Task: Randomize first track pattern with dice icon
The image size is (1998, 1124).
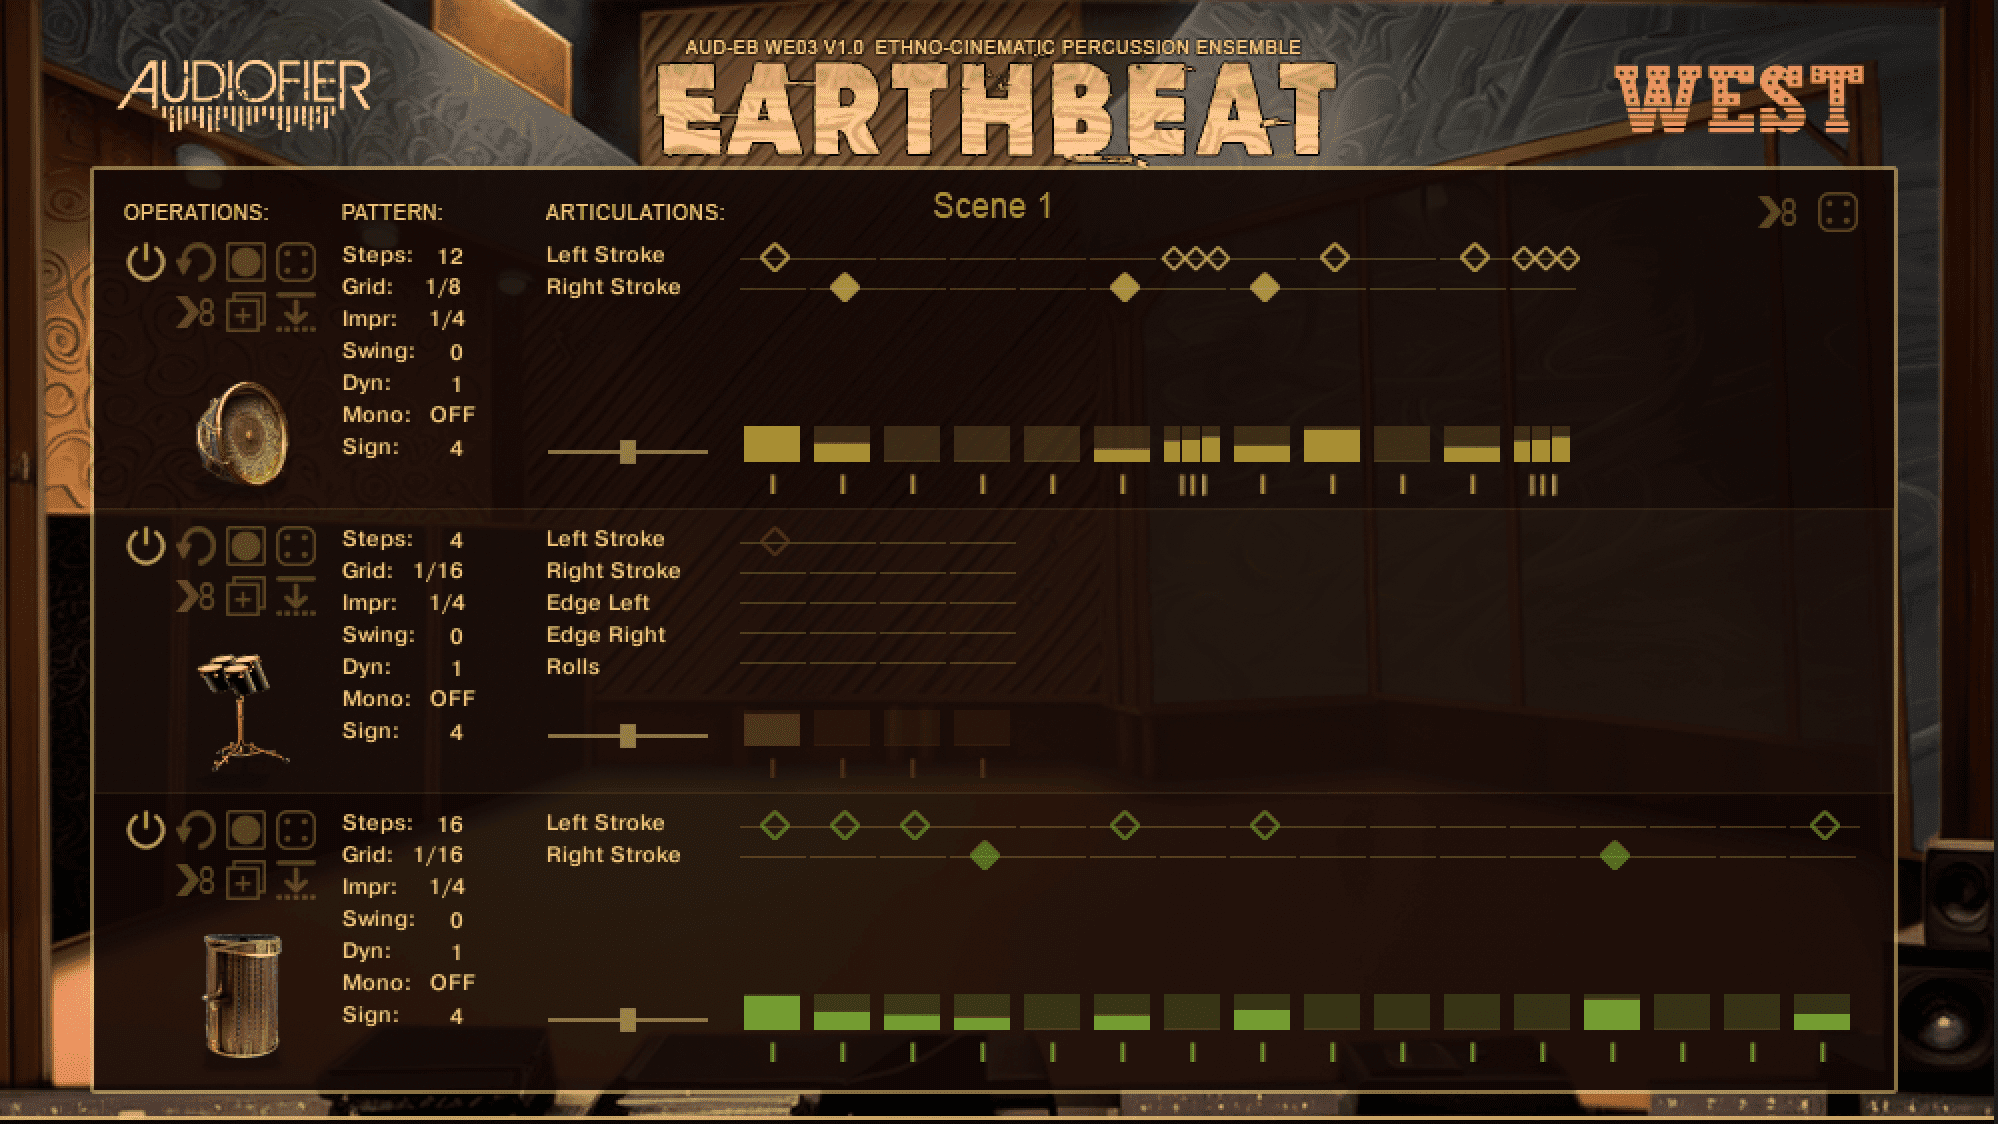Action: point(296,263)
